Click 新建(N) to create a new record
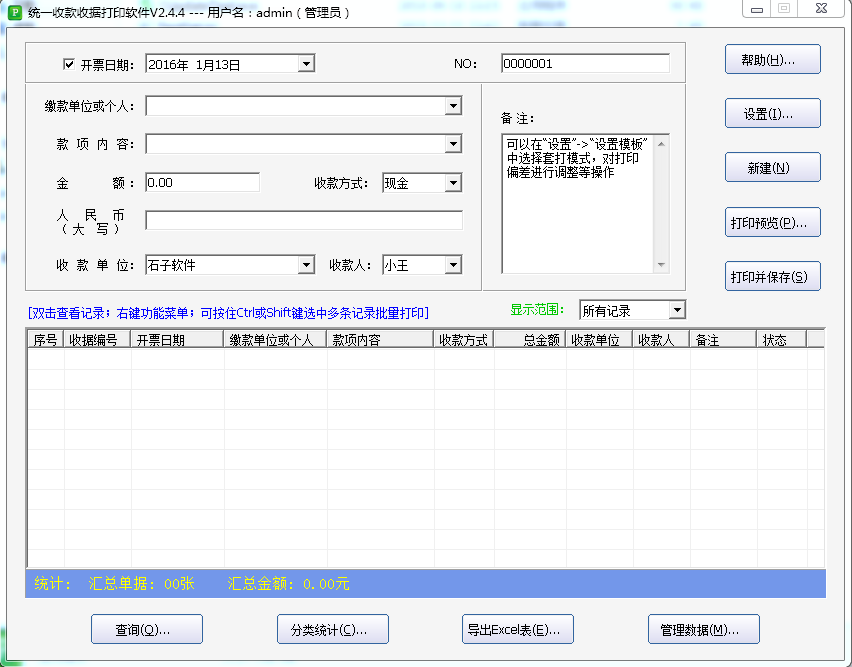This screenshot has height=667, width=852. coord(772,166)
